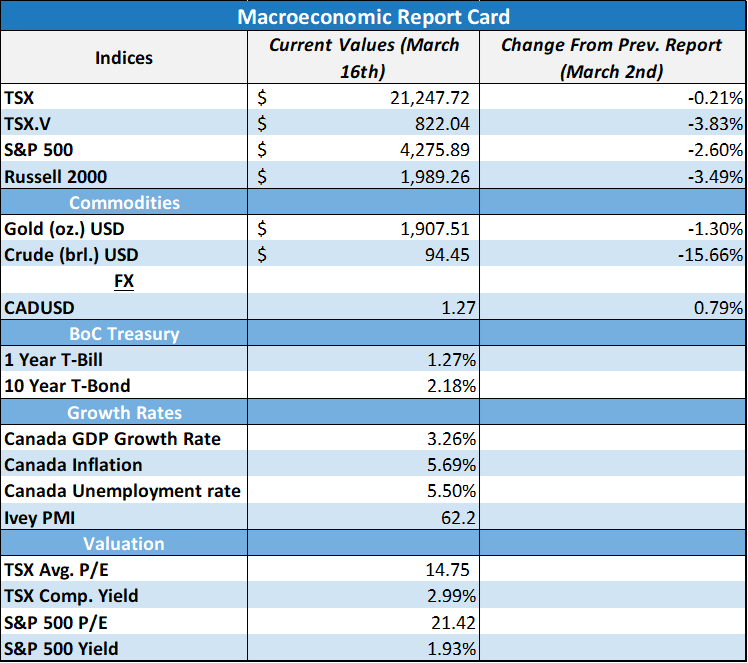Image resolution: width=748 pixels, height=663 pixels.
Task: Click the Macroeconomic Report Card title
Action: tap(374, 17)
